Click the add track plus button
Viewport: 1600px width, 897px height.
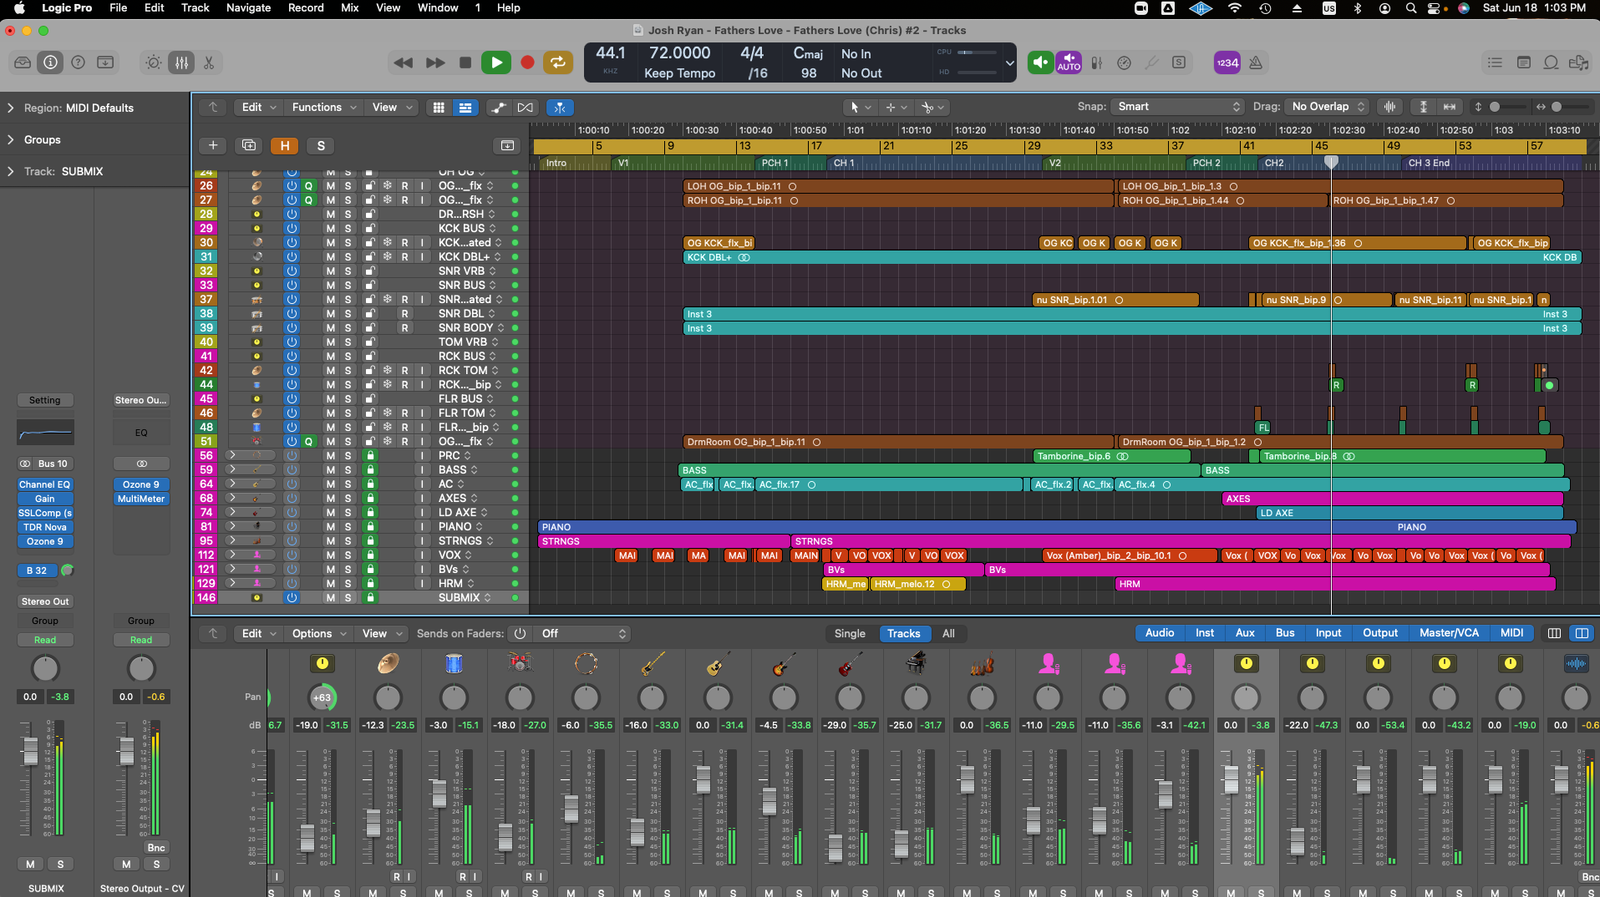(213, 146)
